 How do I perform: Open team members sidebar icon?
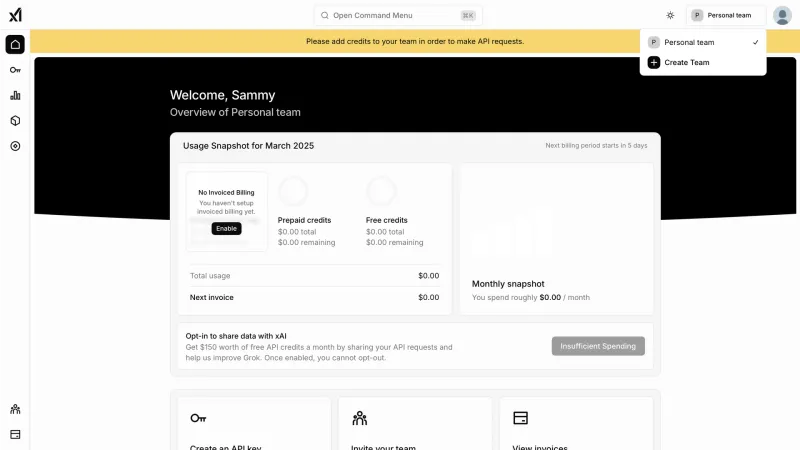click(15, 409)
